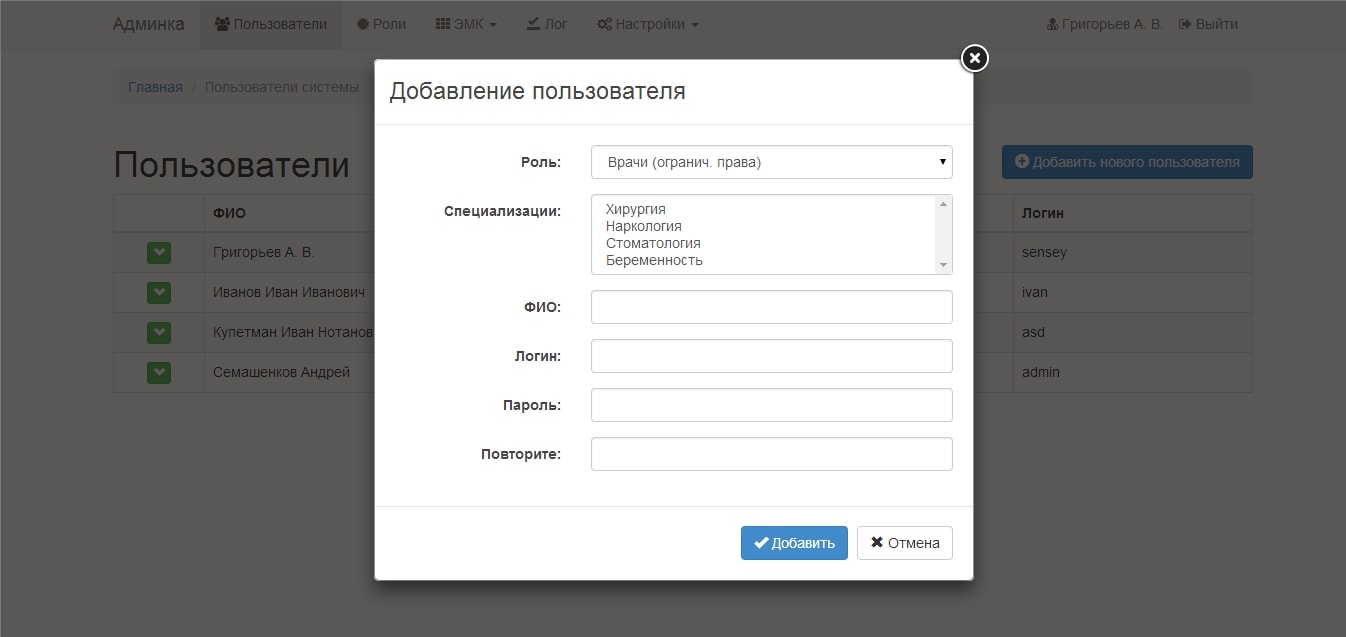This screenshot has height=637, width=1346.
Task: Click the admin login cell
Action: [x=1132, y=373]
